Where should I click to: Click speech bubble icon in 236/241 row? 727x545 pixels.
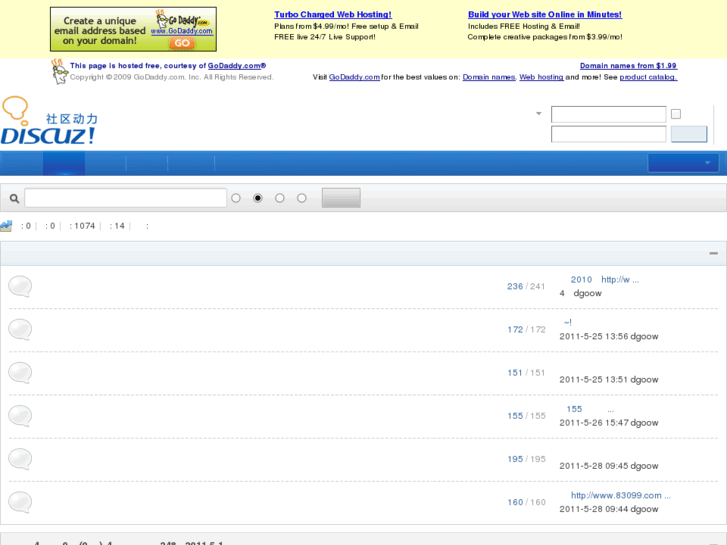[x=20, y=286]
